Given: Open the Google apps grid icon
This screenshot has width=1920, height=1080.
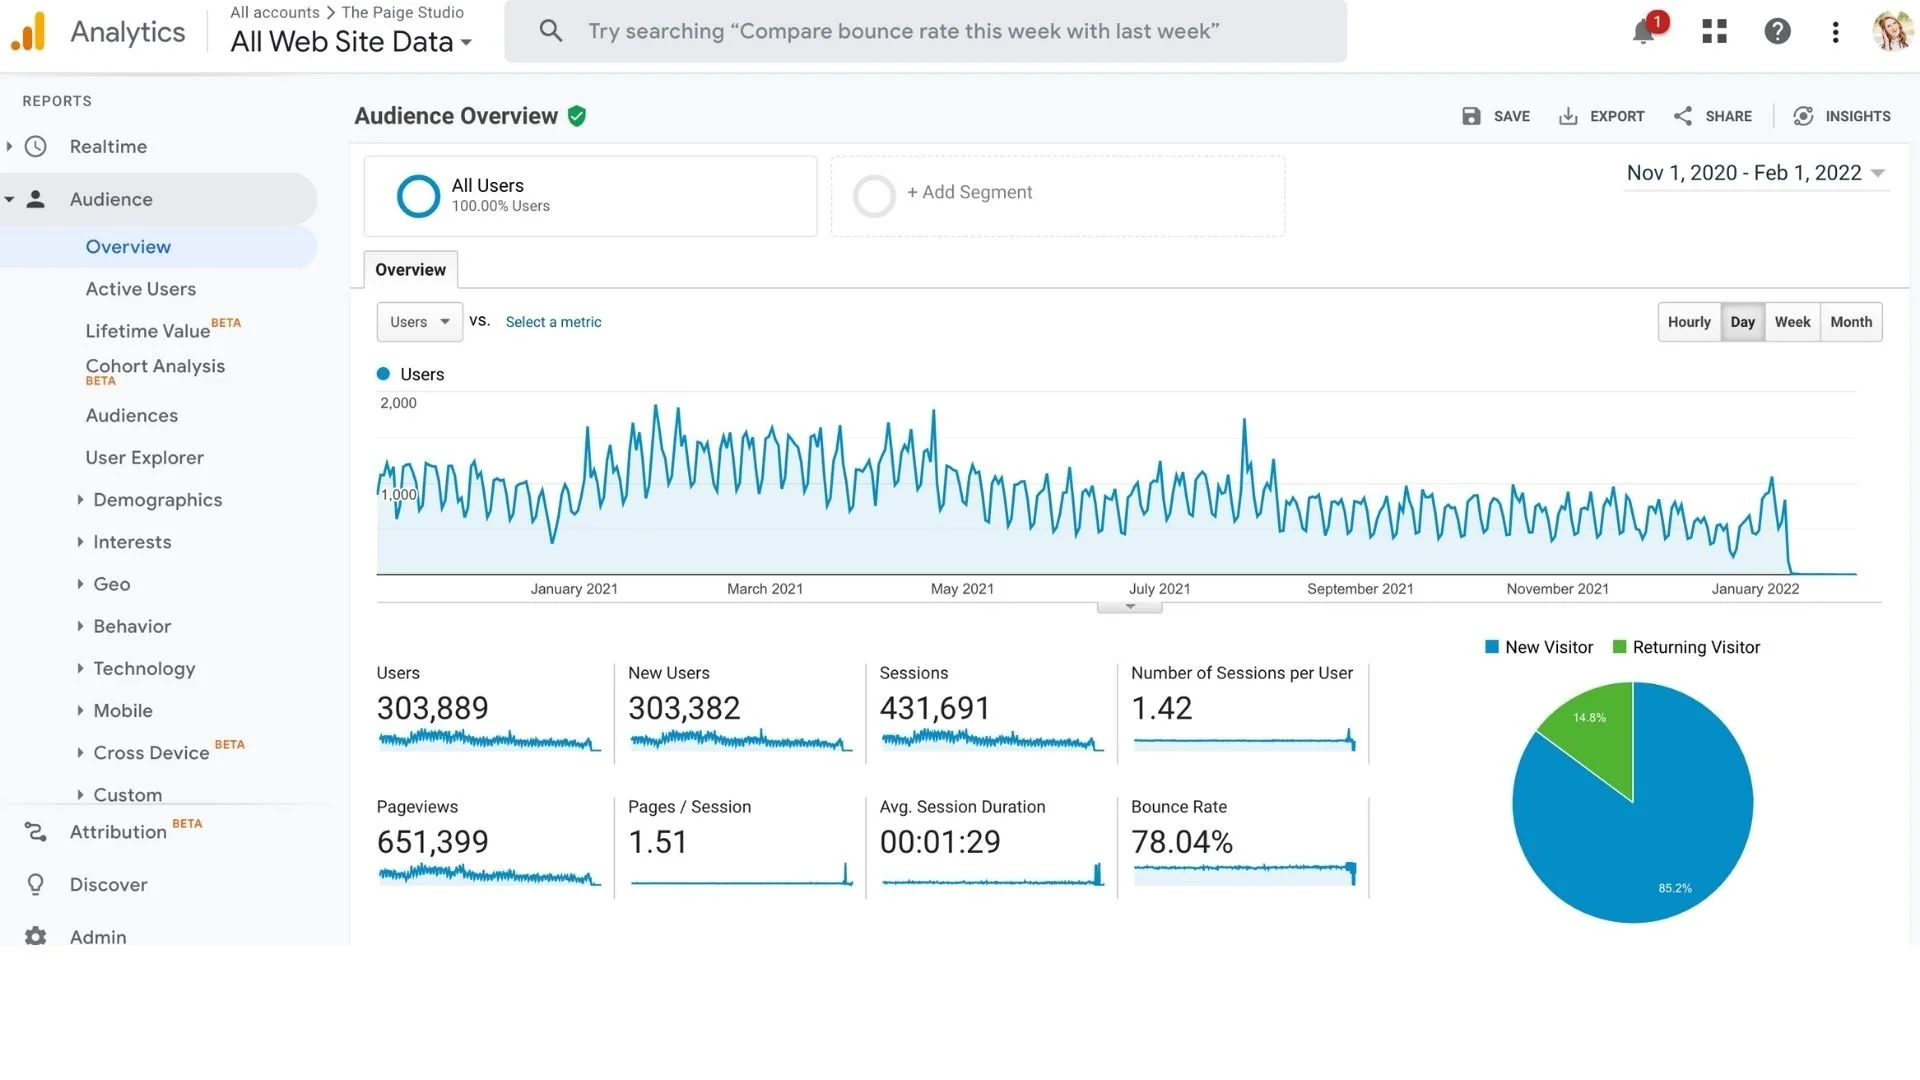Looking at the screenshot, I should click(1714, 32).
